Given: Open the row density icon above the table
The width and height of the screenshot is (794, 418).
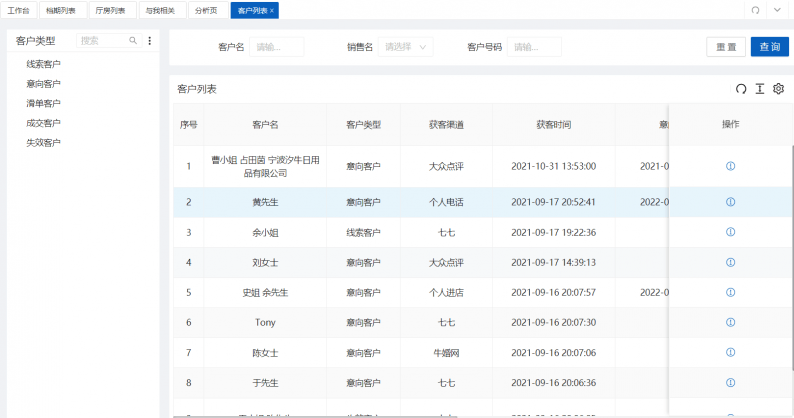Looking at the screenshot, I should click(760, 89).
